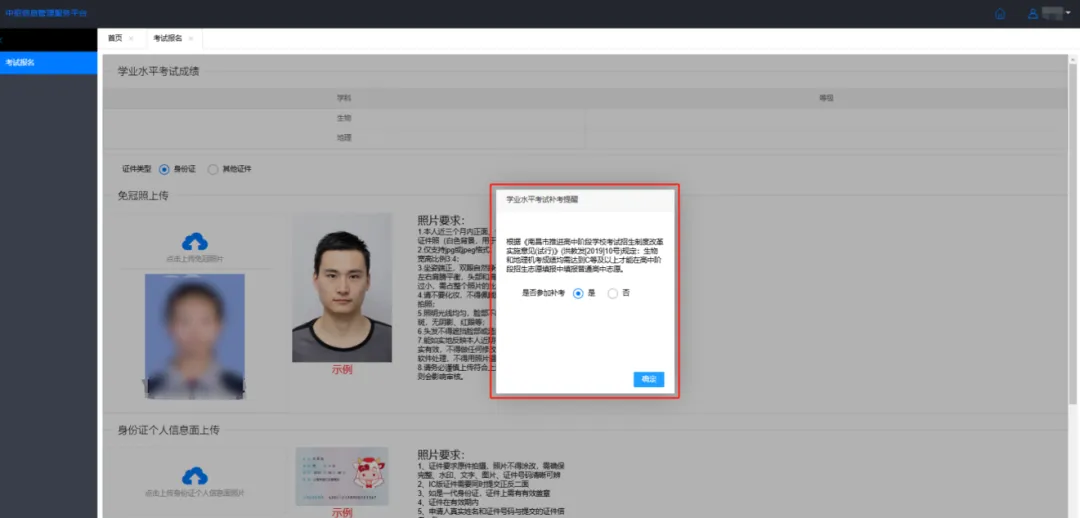Viewport: 1080px width, 518px height.
Task: Click the example ID card image
Action: coord(342,477)
